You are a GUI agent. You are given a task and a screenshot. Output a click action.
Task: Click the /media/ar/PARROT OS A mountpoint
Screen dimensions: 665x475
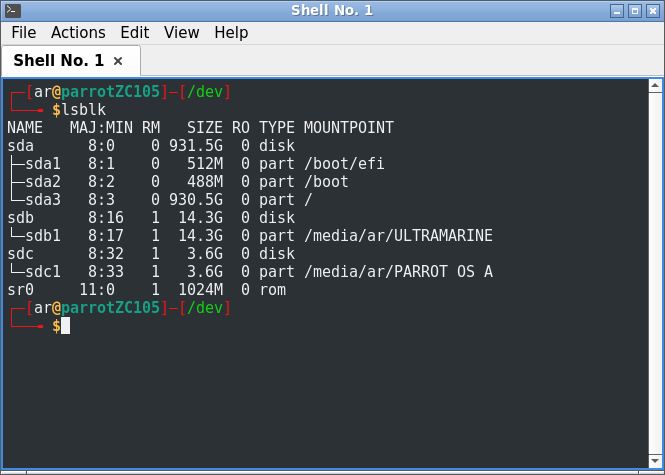click(398, 271)
